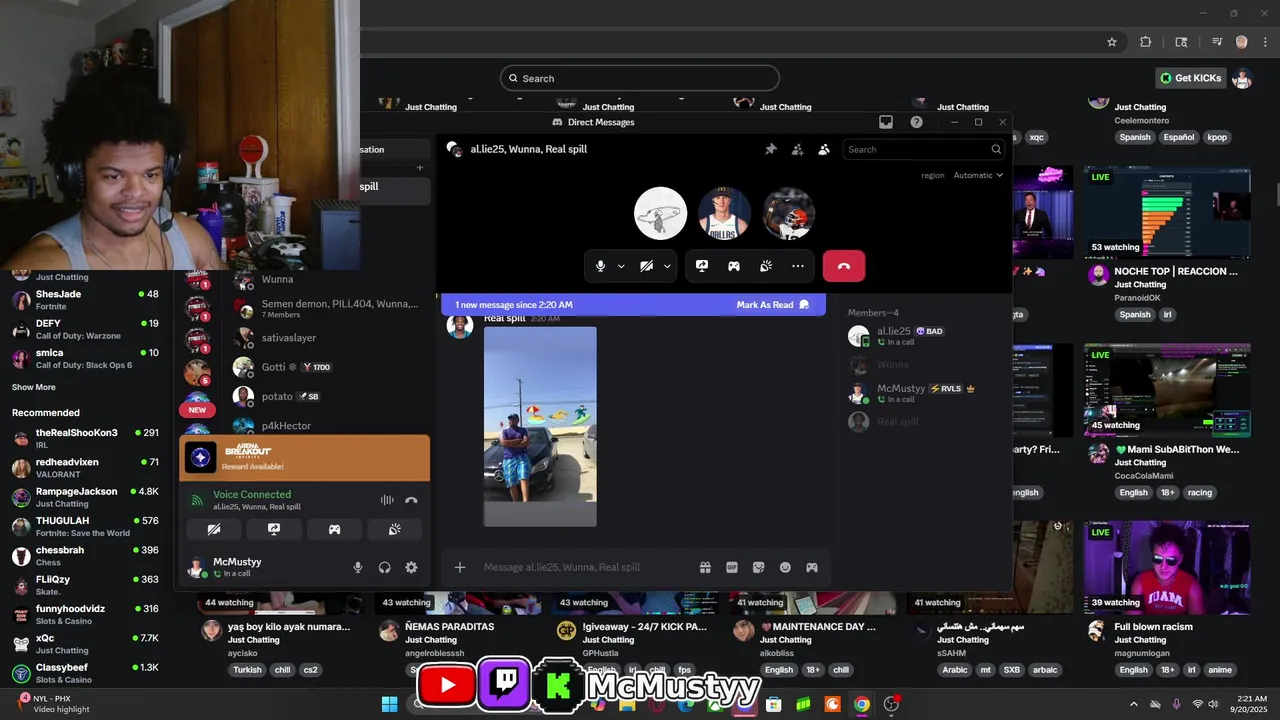Bookmark the page with Chrome's star icon
1280x720 pixels.
click(x=1111, y=42)
